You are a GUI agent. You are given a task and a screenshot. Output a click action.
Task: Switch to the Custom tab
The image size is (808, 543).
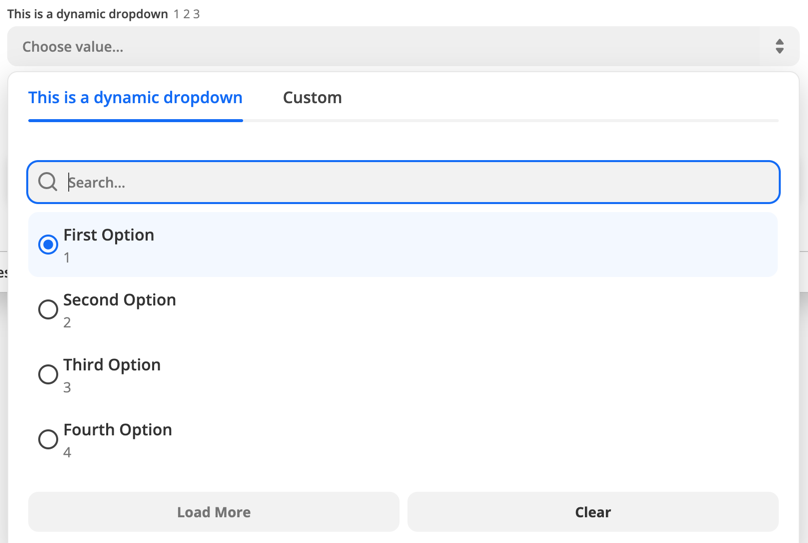(312, 98)
